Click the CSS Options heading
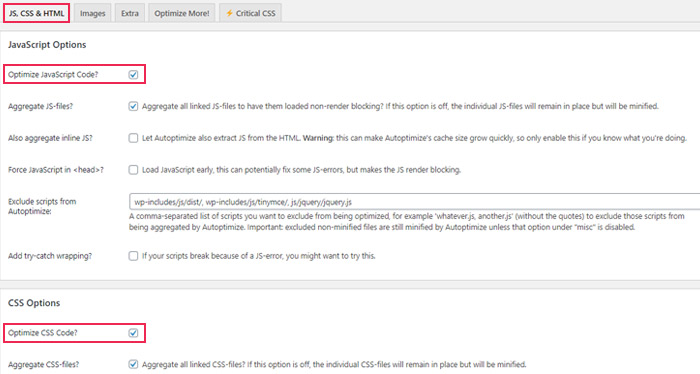700x374 pixels. tap(34, 303)
